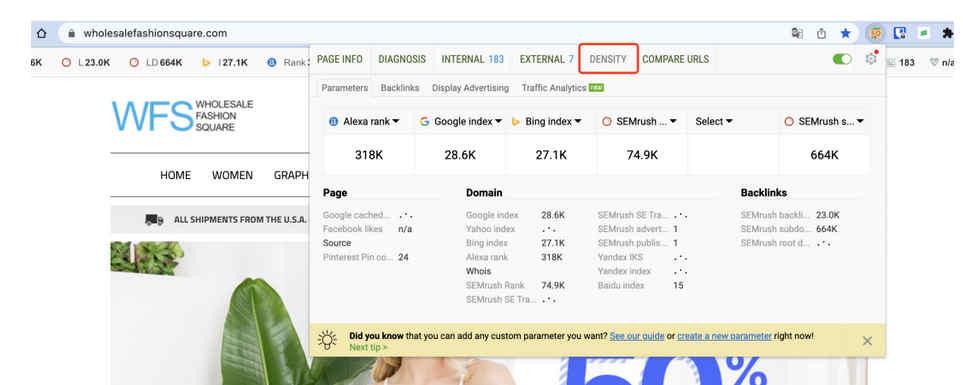This screenshot has width=963, height=385.
Task: Click the Source link under Page
Action: pos(337,243)
